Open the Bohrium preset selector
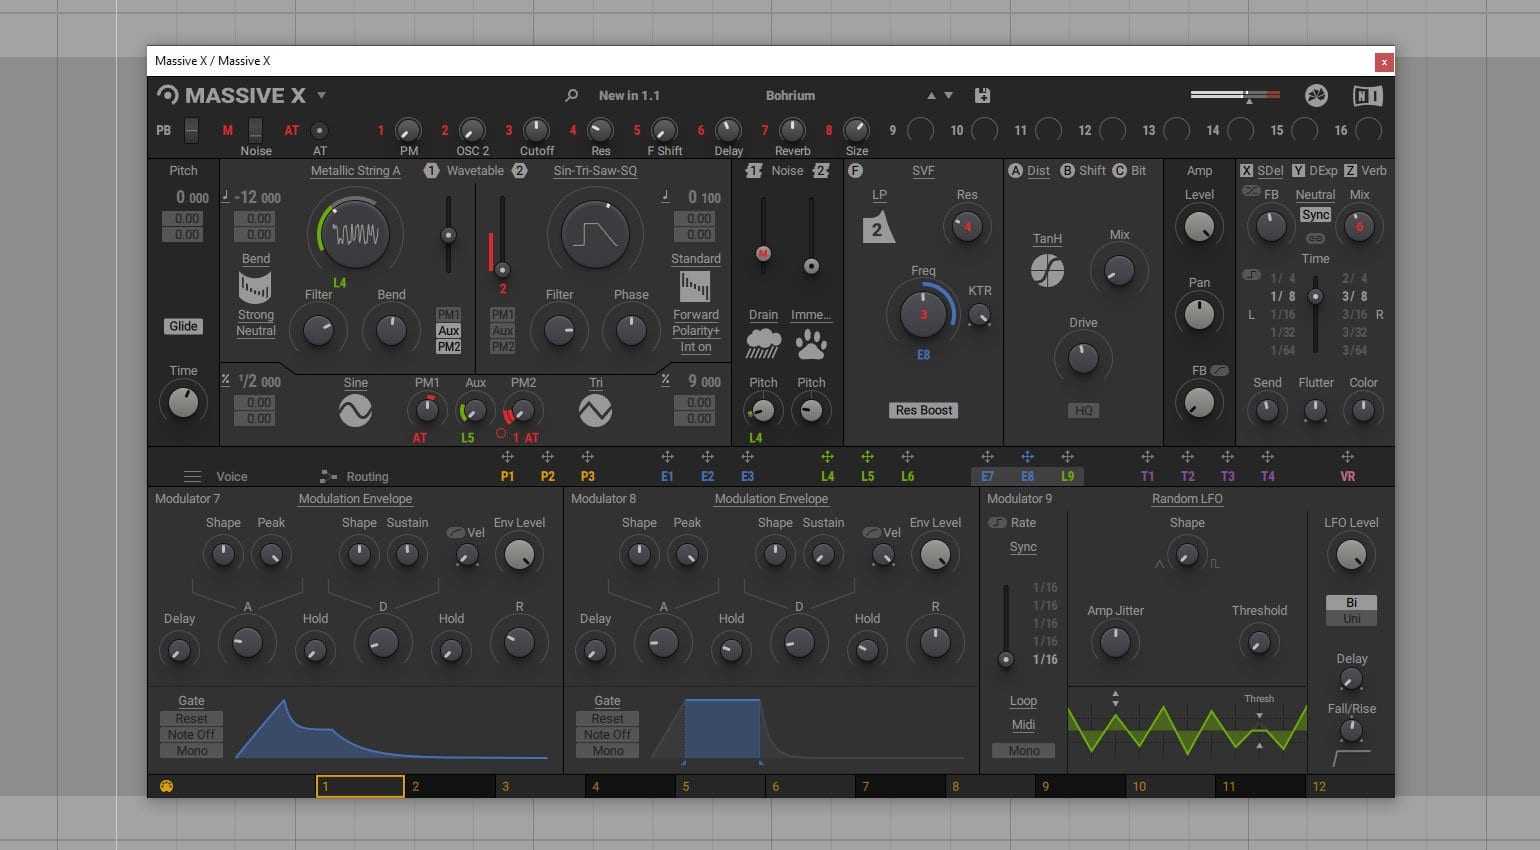The width and height of the screenshot is (1540, 850). tap(790, 95)
